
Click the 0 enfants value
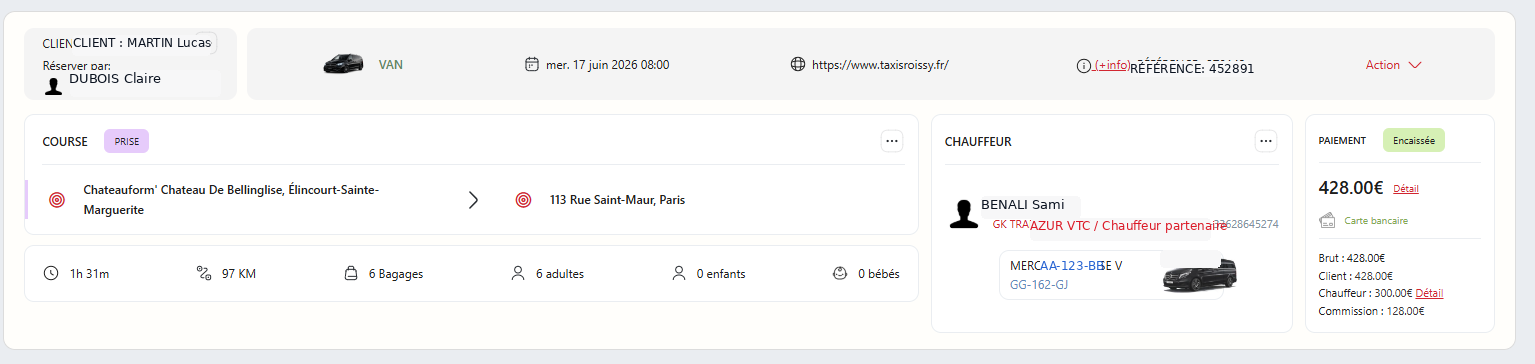[x=721, y=274]
